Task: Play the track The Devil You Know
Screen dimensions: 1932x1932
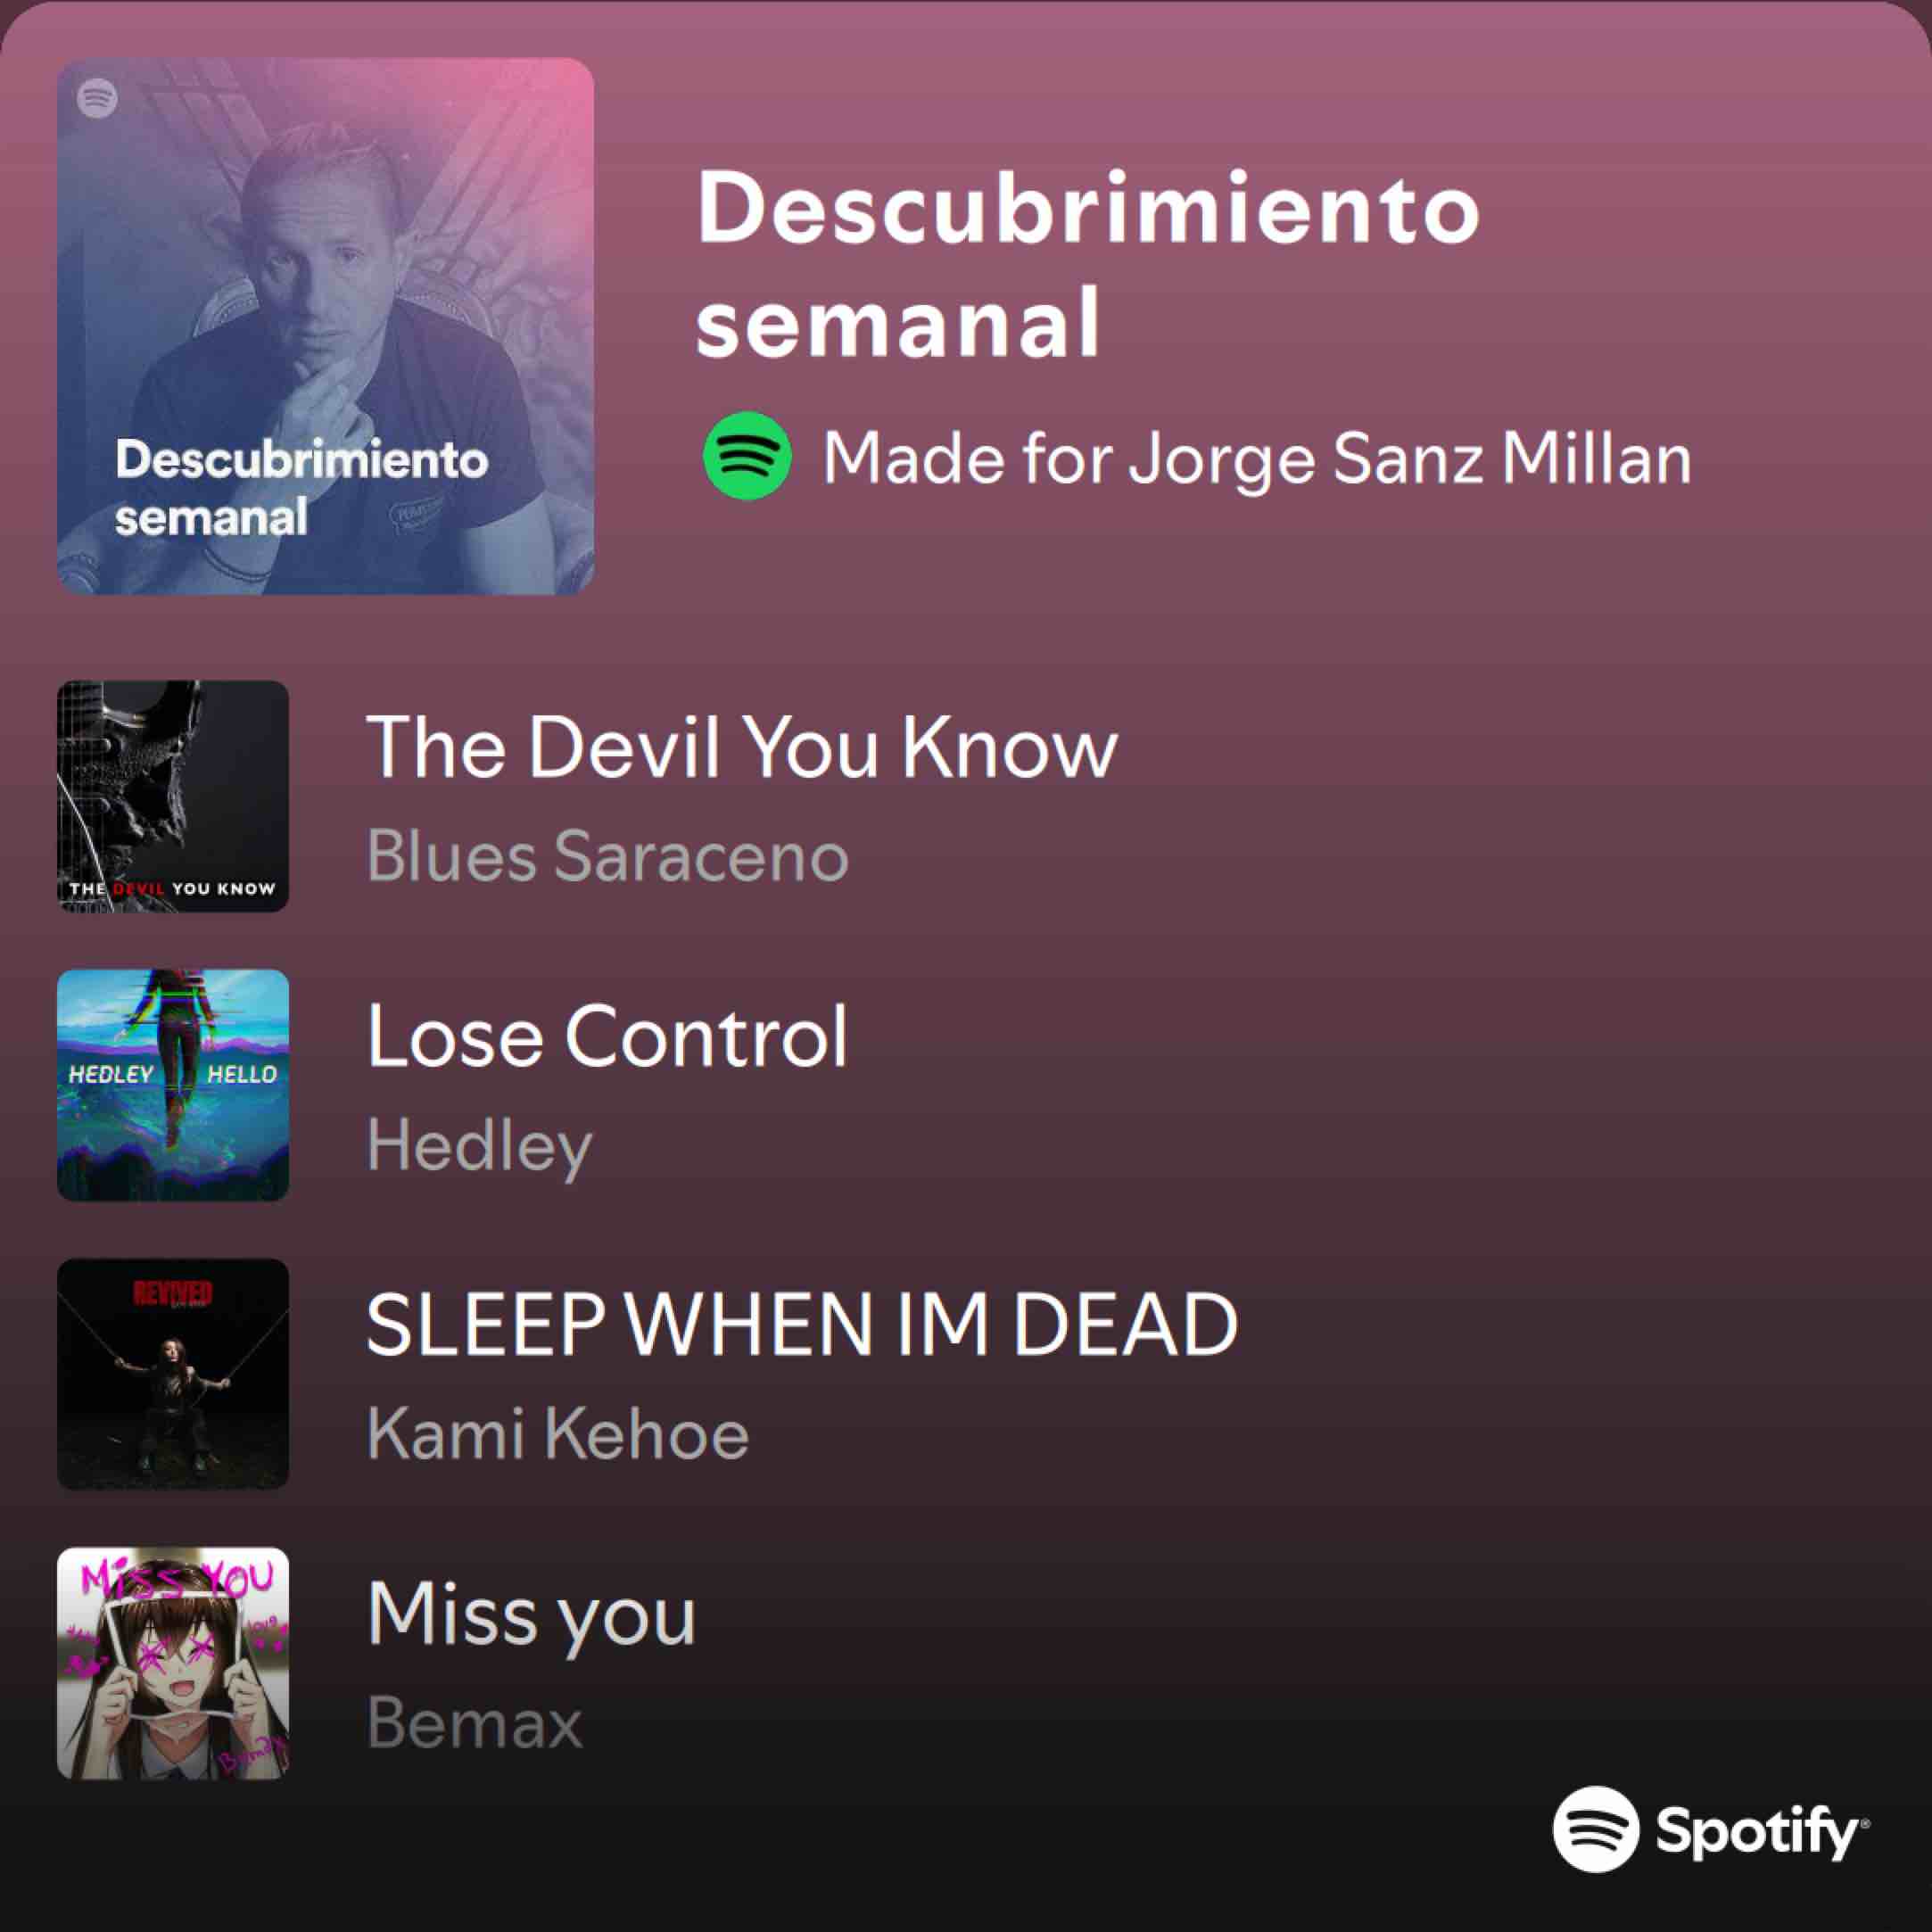Action: click(x=742, y=747)
